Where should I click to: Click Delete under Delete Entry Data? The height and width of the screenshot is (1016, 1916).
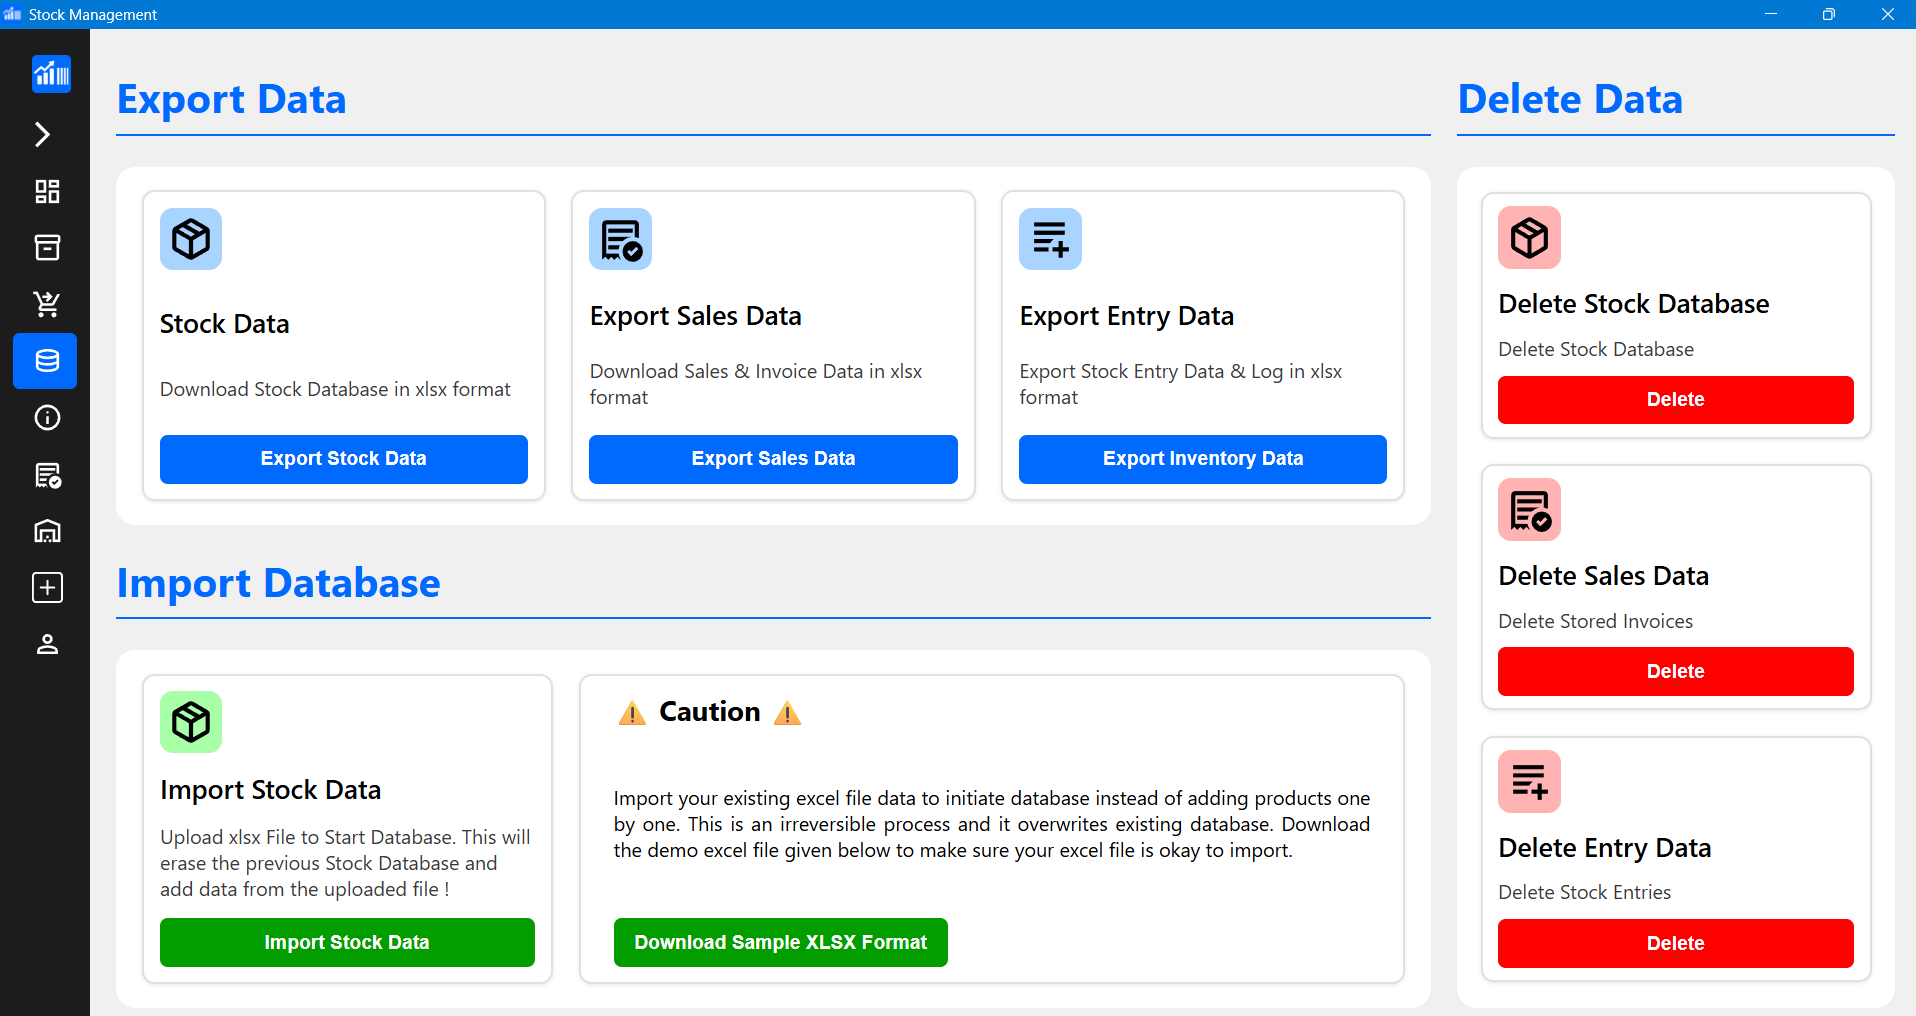[x=1675, y=944]
